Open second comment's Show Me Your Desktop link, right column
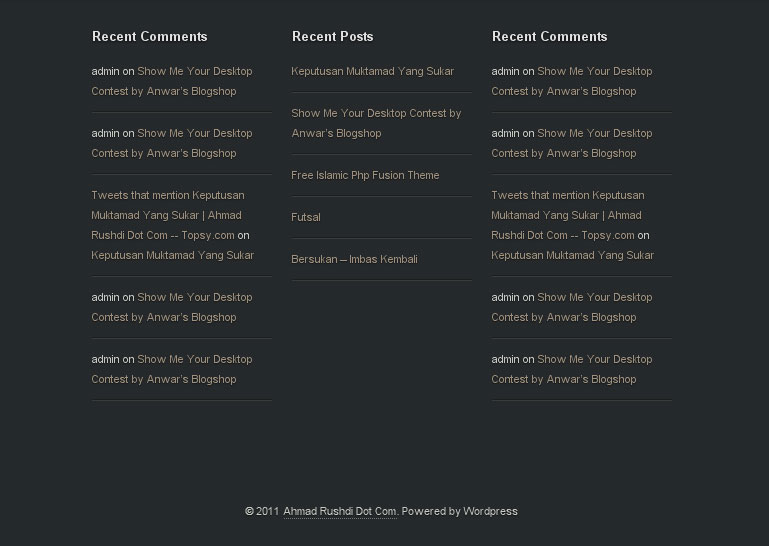The height and width of the screenshot is (546, 769). tap(572, 143)
